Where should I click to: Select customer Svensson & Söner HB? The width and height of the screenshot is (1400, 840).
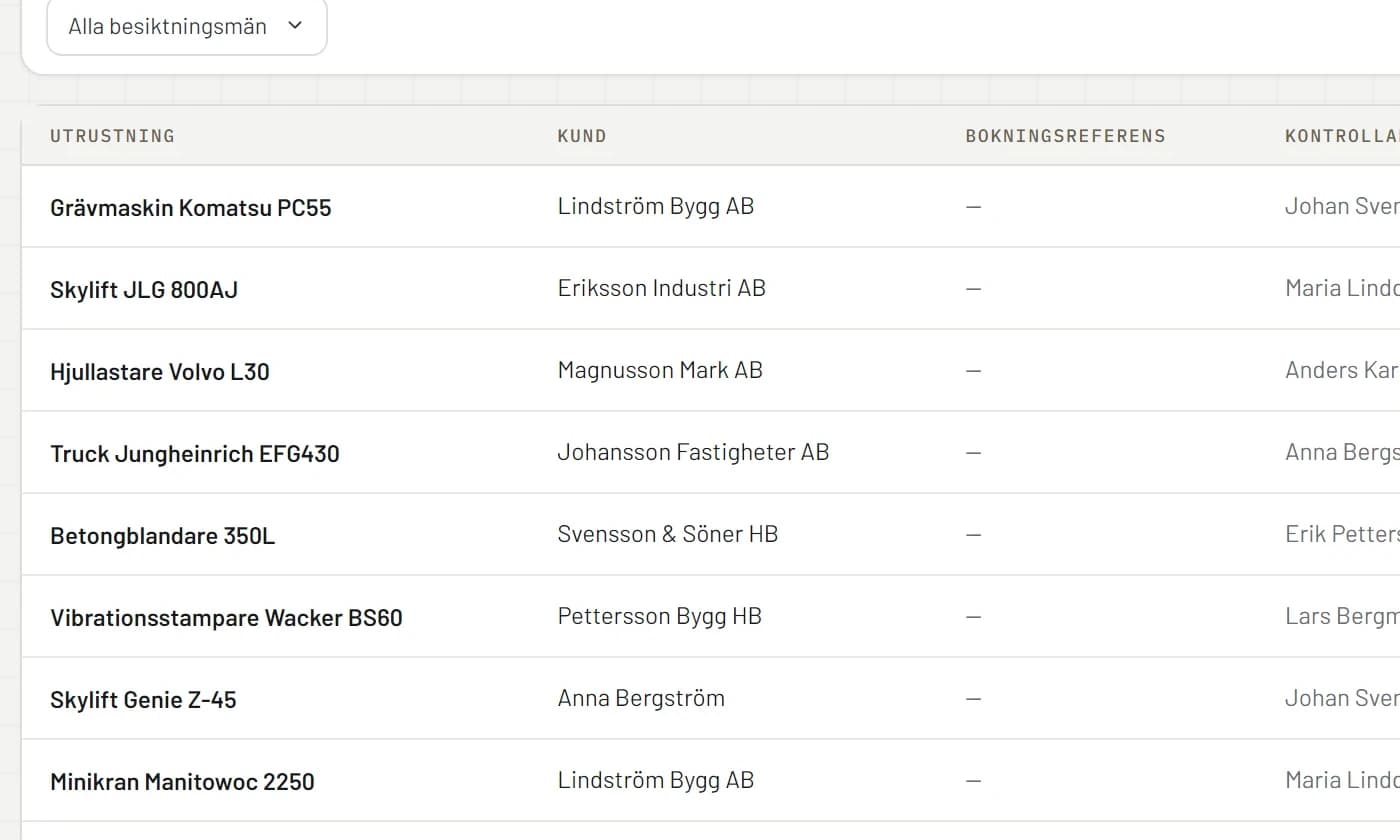tap(668, 534)
